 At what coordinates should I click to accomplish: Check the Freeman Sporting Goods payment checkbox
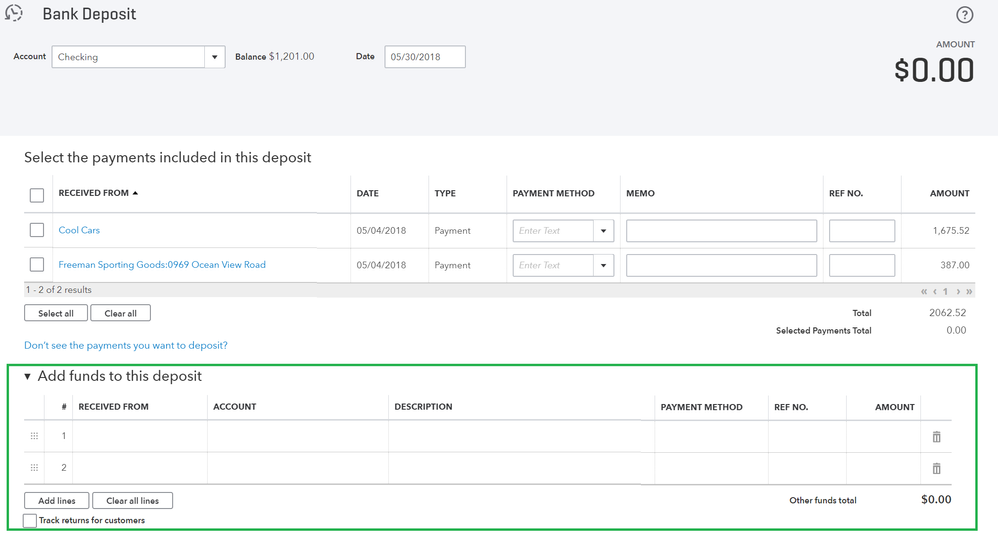[x=37, y=265]
